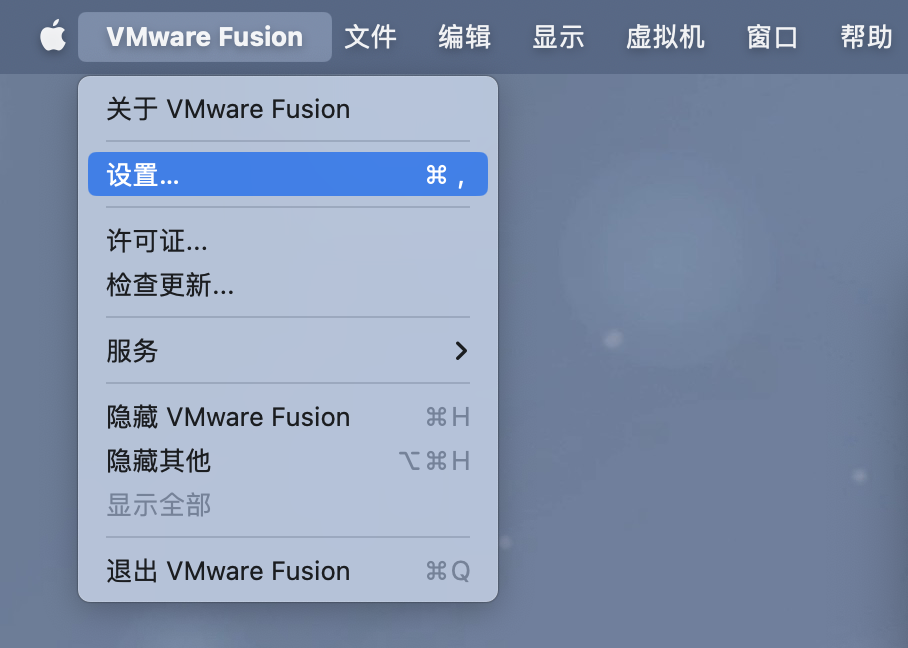Click 检查更新... to check updates
Viewport: 908px width, 648px height.
pyautogui.click(x=170, y=286)
